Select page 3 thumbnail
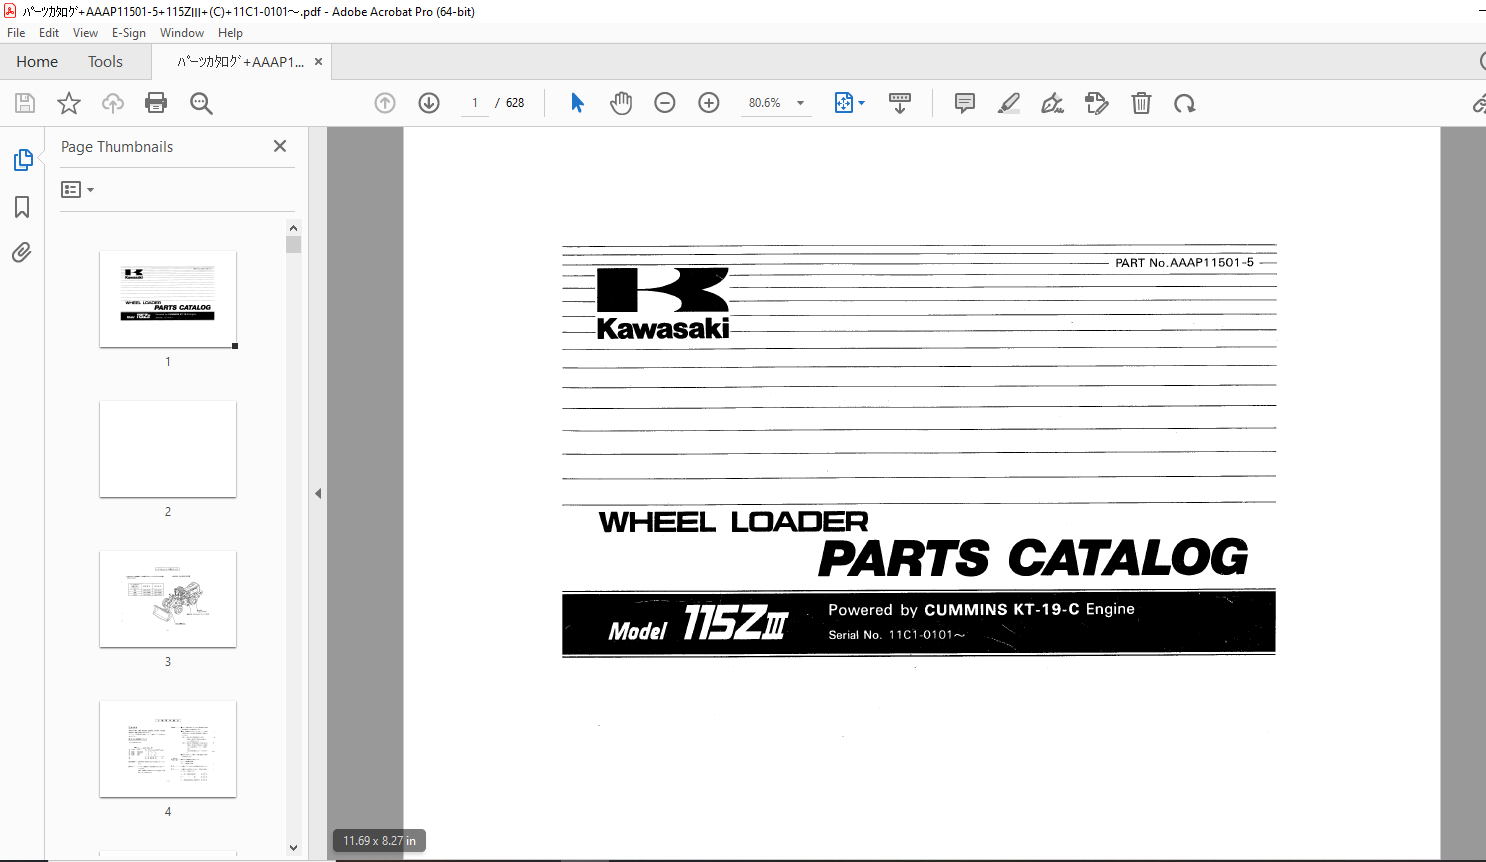 [168, 599]
